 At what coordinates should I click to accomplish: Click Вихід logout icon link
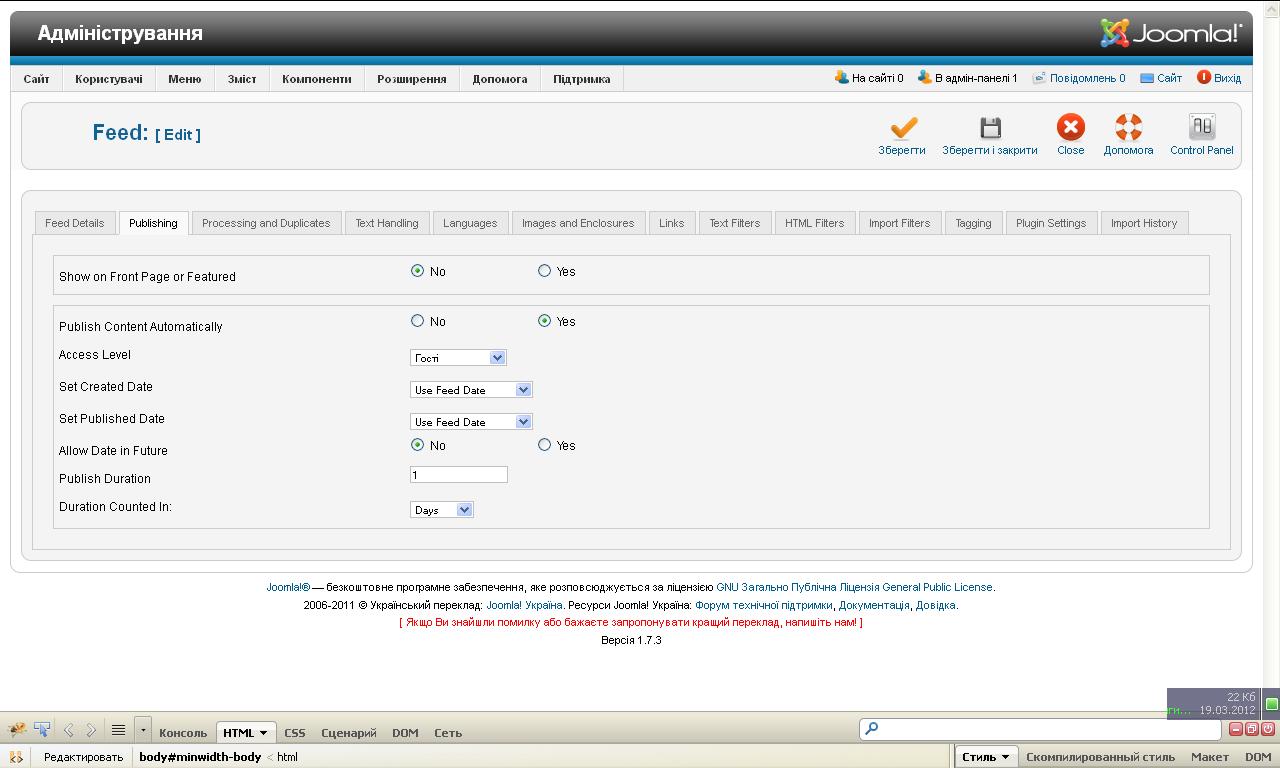coord(1219,77)
